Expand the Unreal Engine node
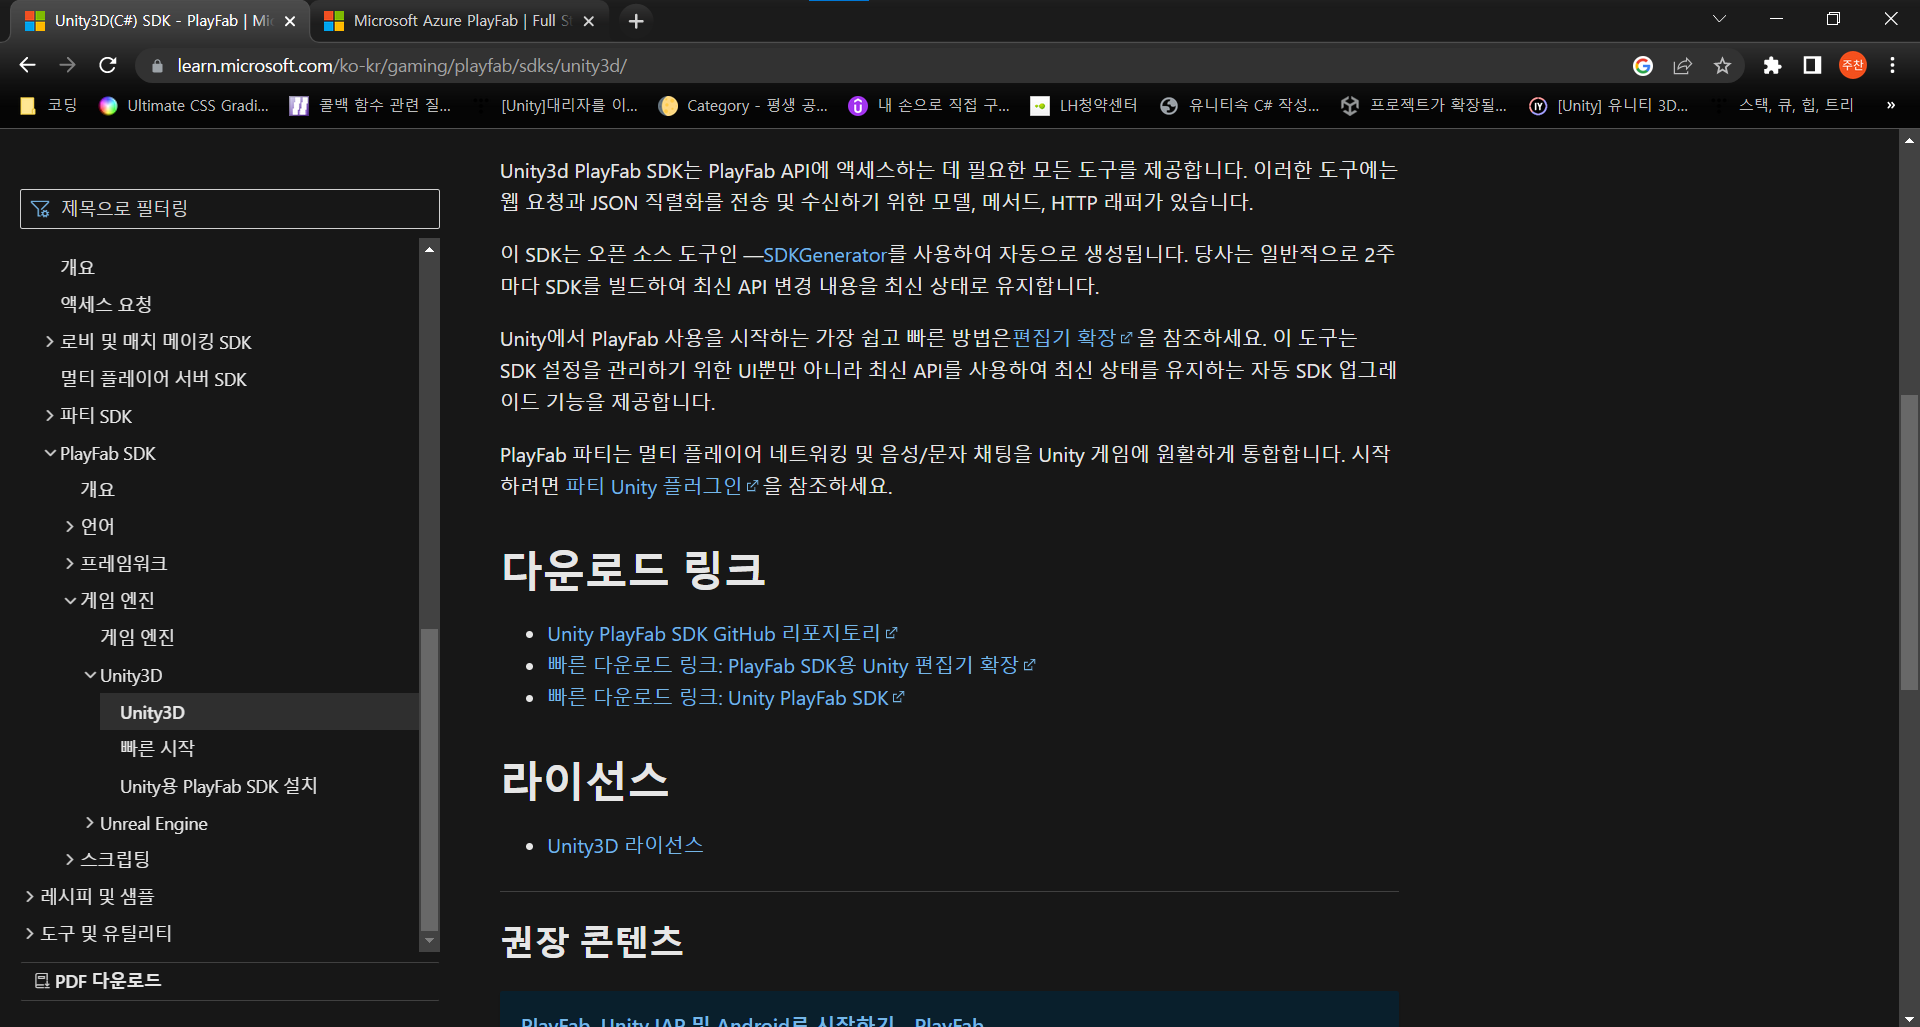The width and height of the screenshot is (1920, 1027). pos(90,823)
